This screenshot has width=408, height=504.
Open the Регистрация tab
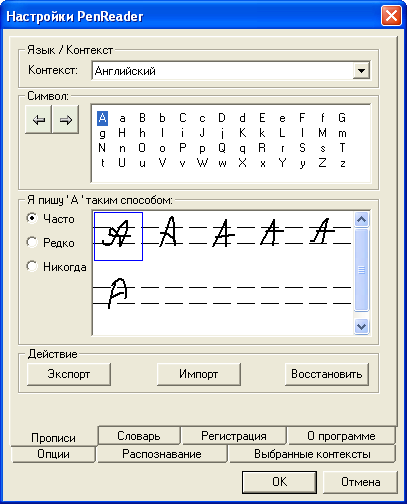point(234,436)
